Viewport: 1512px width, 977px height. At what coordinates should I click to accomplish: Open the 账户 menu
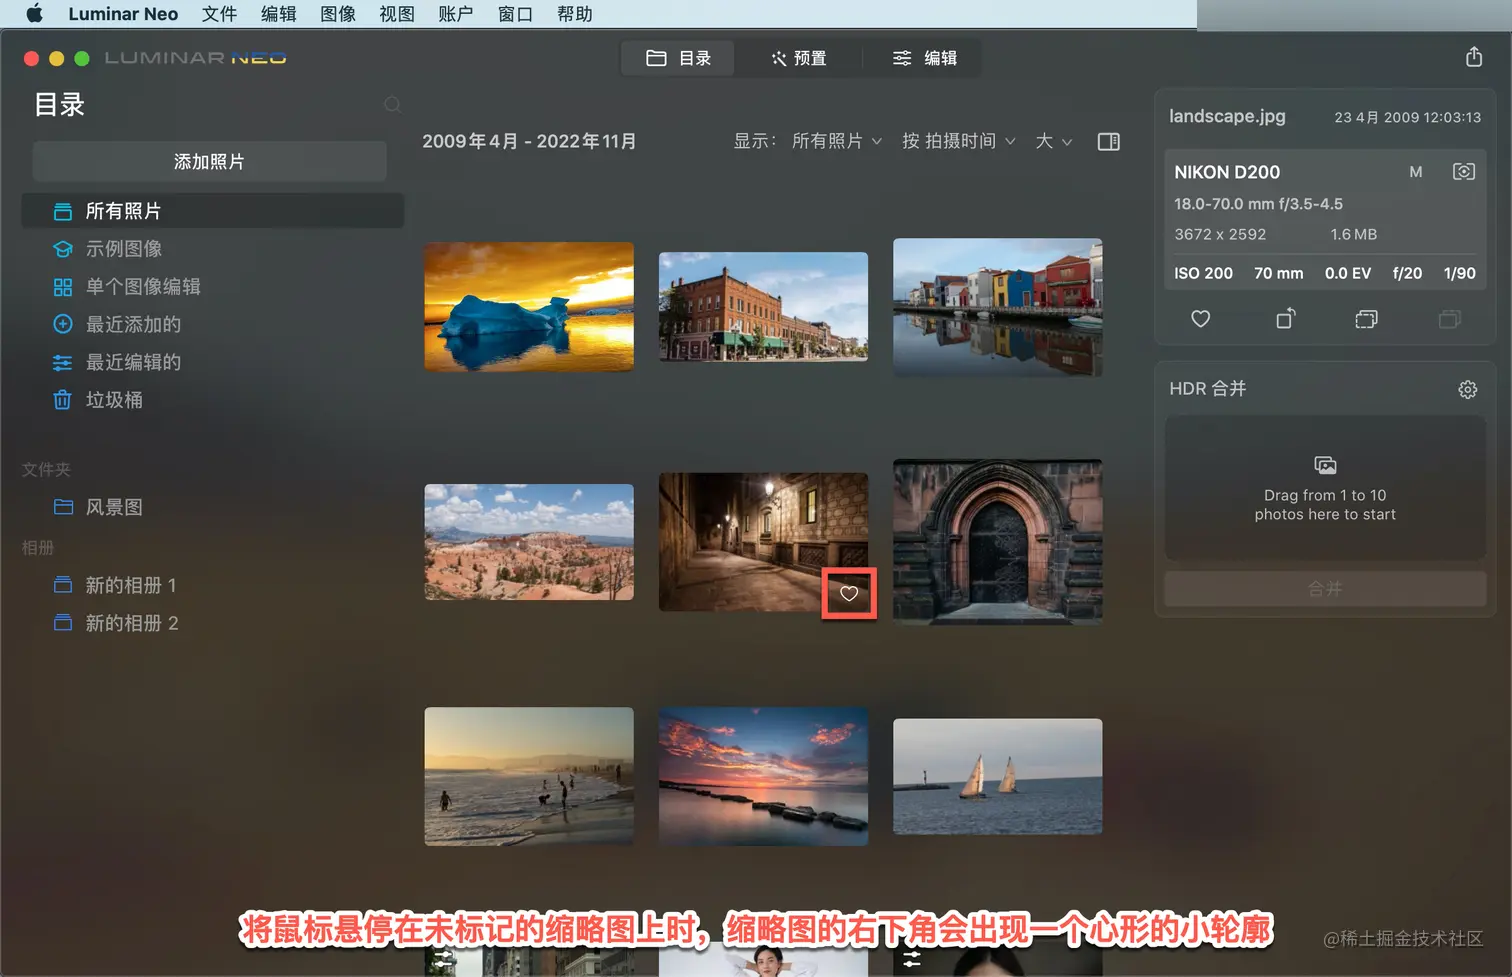456,14
